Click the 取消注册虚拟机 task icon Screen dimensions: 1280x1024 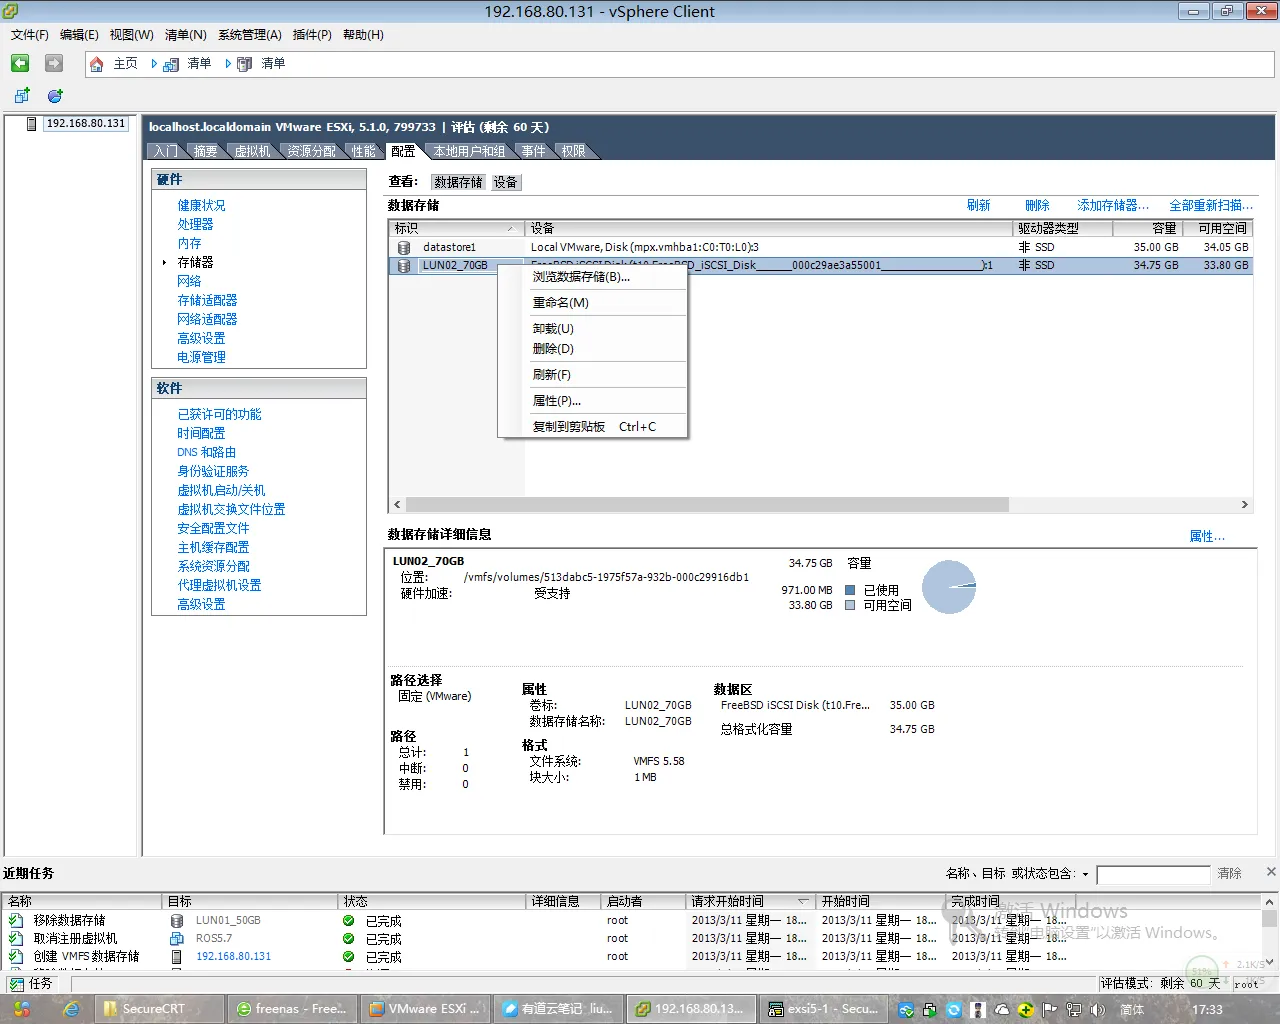(x=16, y=938)
